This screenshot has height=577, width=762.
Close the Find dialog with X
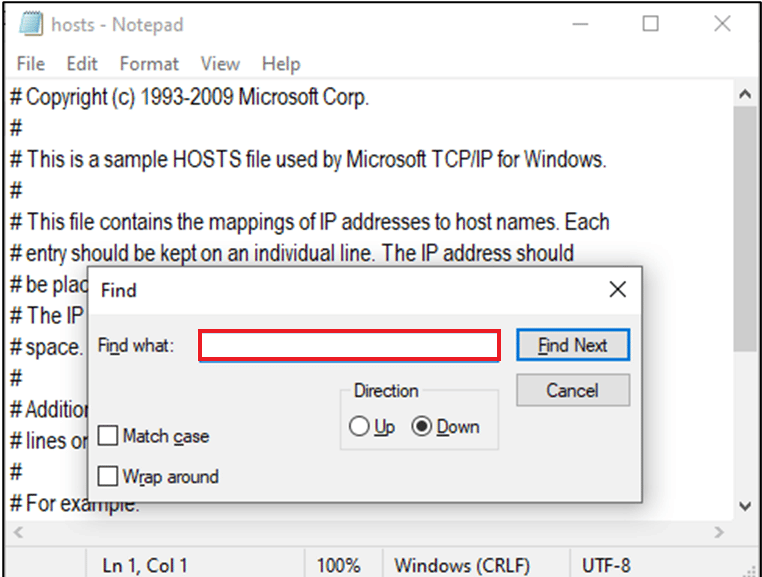(x=618, y=290)
